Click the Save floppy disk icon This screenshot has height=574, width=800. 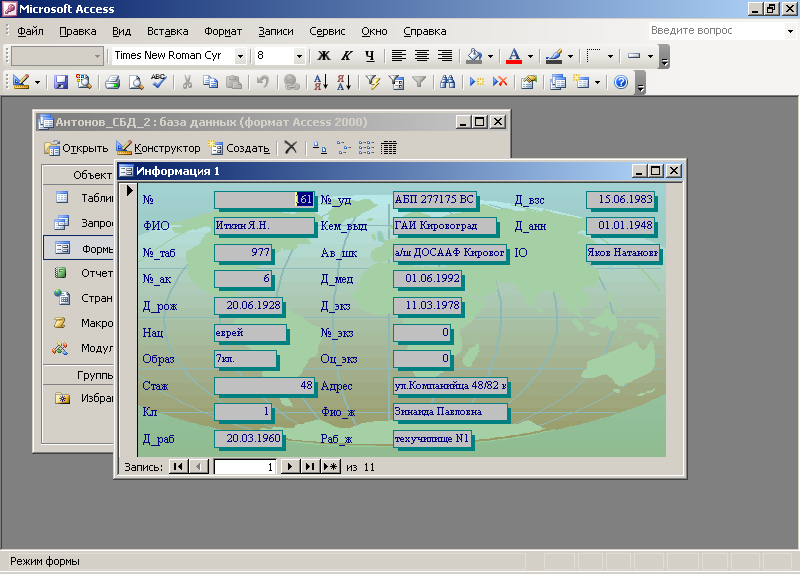pos(61,82)
